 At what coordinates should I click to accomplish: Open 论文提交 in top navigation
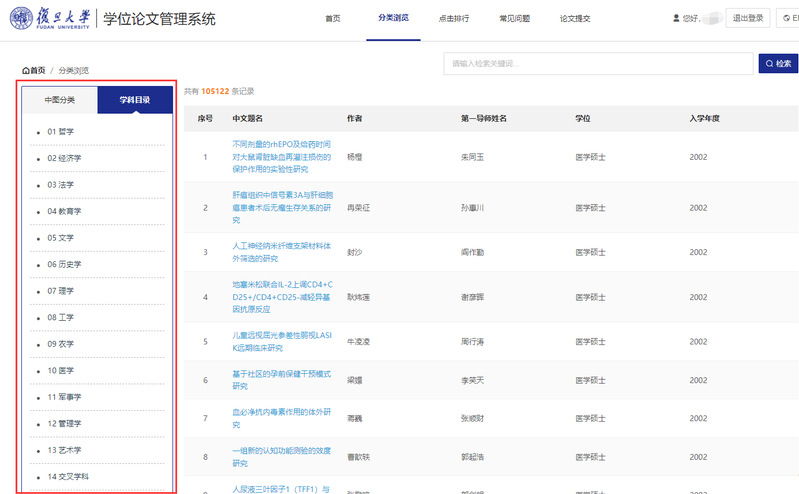[575, 19]
